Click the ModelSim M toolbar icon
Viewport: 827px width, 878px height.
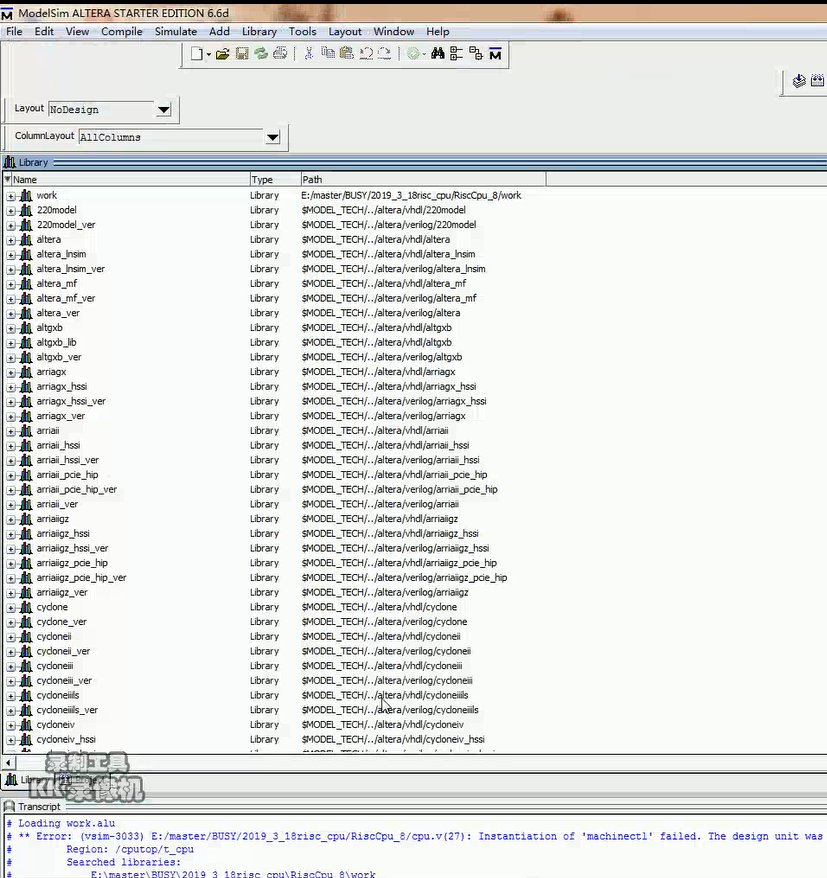pos(495,54)
